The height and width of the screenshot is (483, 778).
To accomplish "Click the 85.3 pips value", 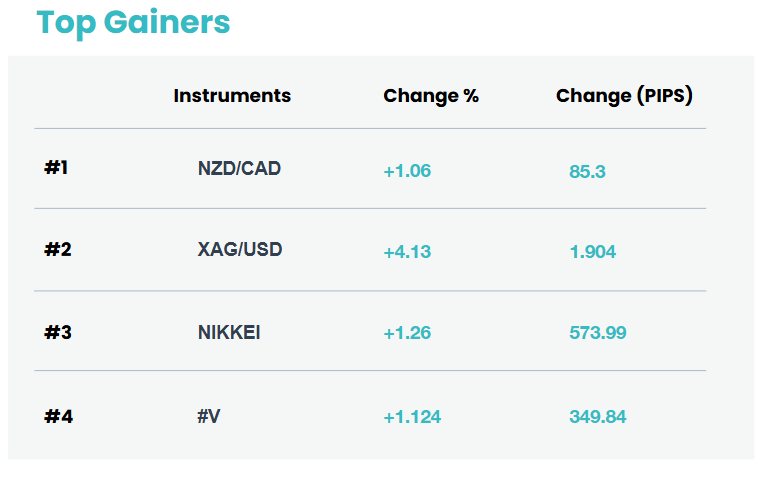I will (x=587, y=172).
